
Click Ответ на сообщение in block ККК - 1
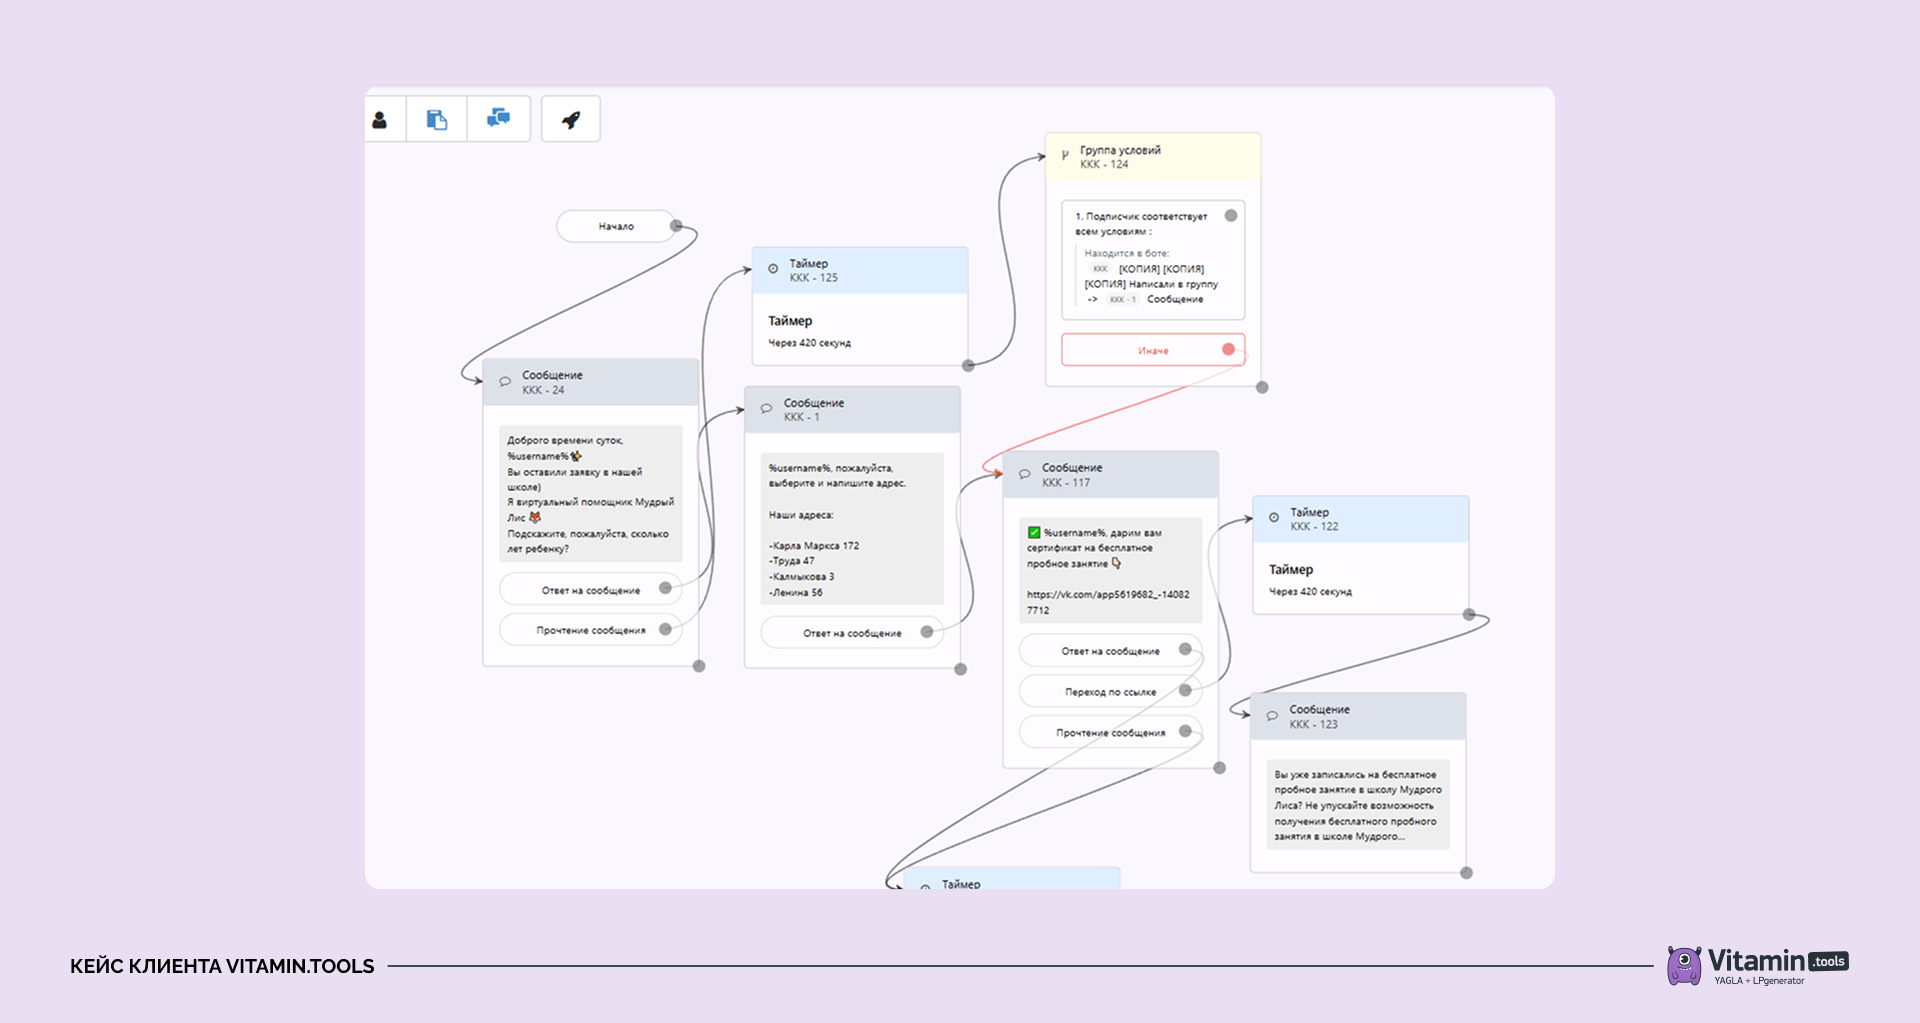point(852,633)
